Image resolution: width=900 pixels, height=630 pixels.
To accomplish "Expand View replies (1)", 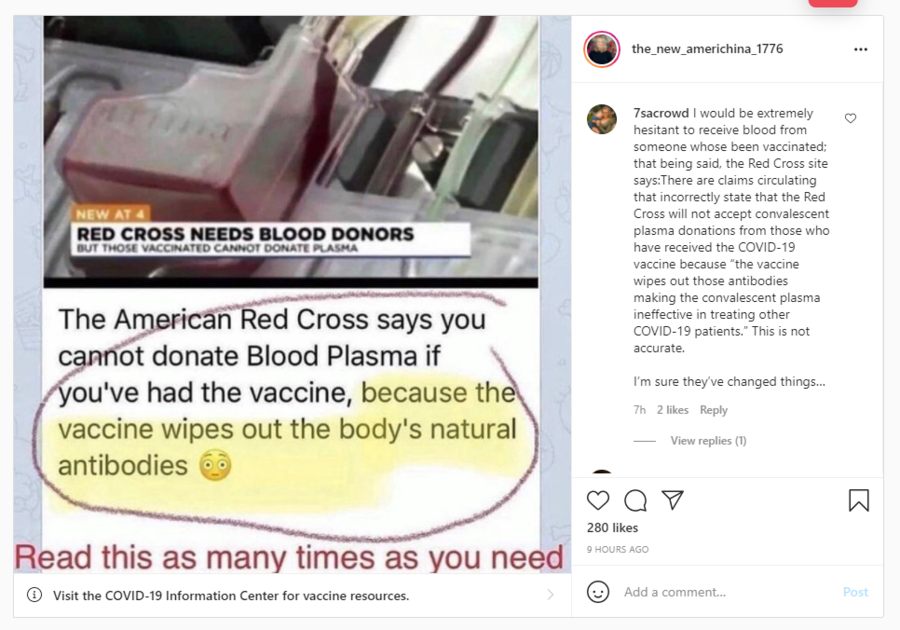I will (x=708, y=441).
